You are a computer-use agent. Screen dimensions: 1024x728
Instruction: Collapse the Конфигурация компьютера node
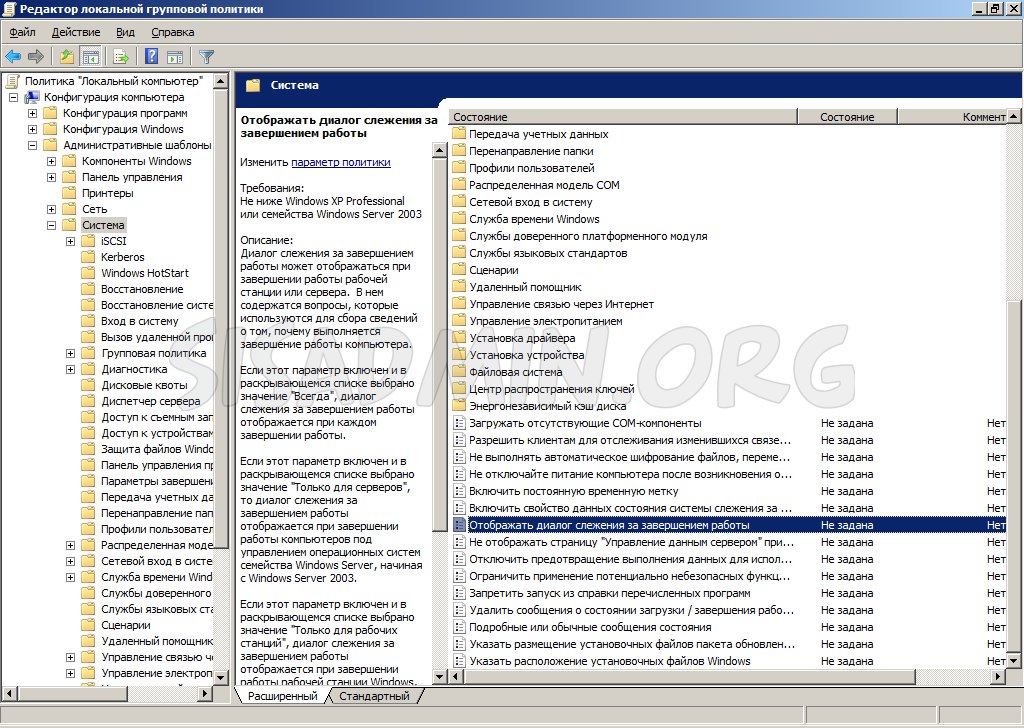point(13,97)
